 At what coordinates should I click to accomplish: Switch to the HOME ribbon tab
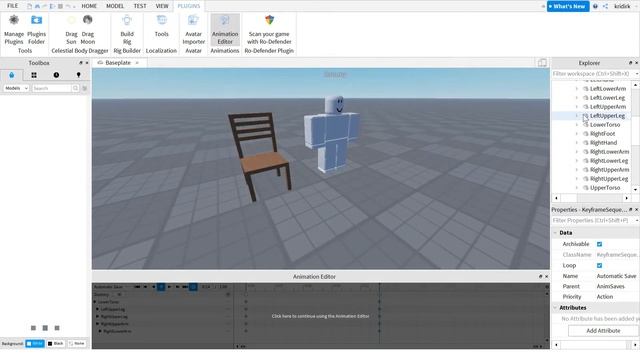pyautogui.click(x=89, y=6)
